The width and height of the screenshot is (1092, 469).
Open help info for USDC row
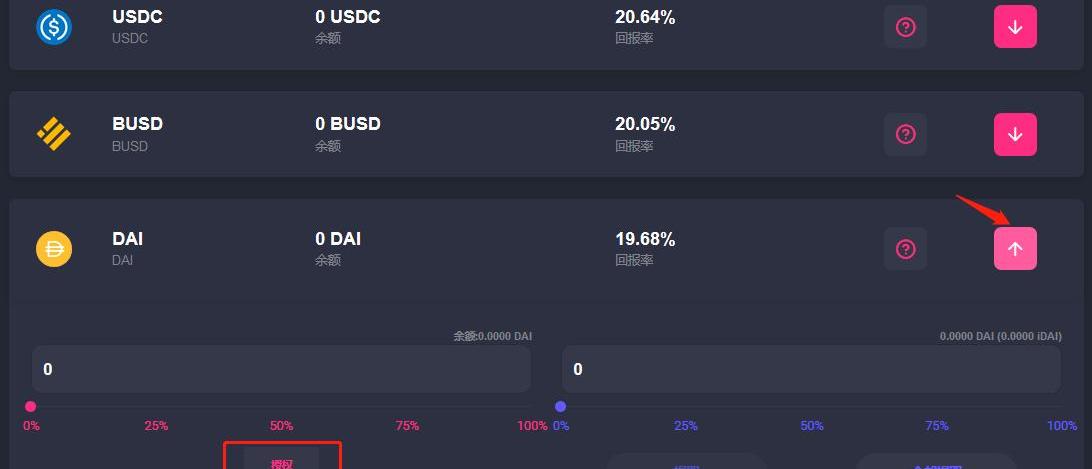(x=905, y=27)
